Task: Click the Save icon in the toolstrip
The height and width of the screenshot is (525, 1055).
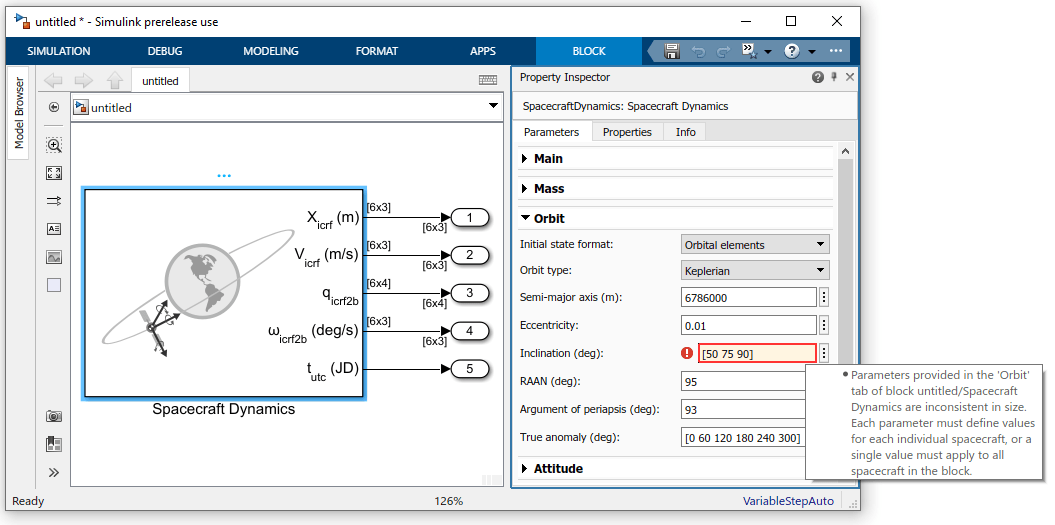Action: [x=672, y=51]
